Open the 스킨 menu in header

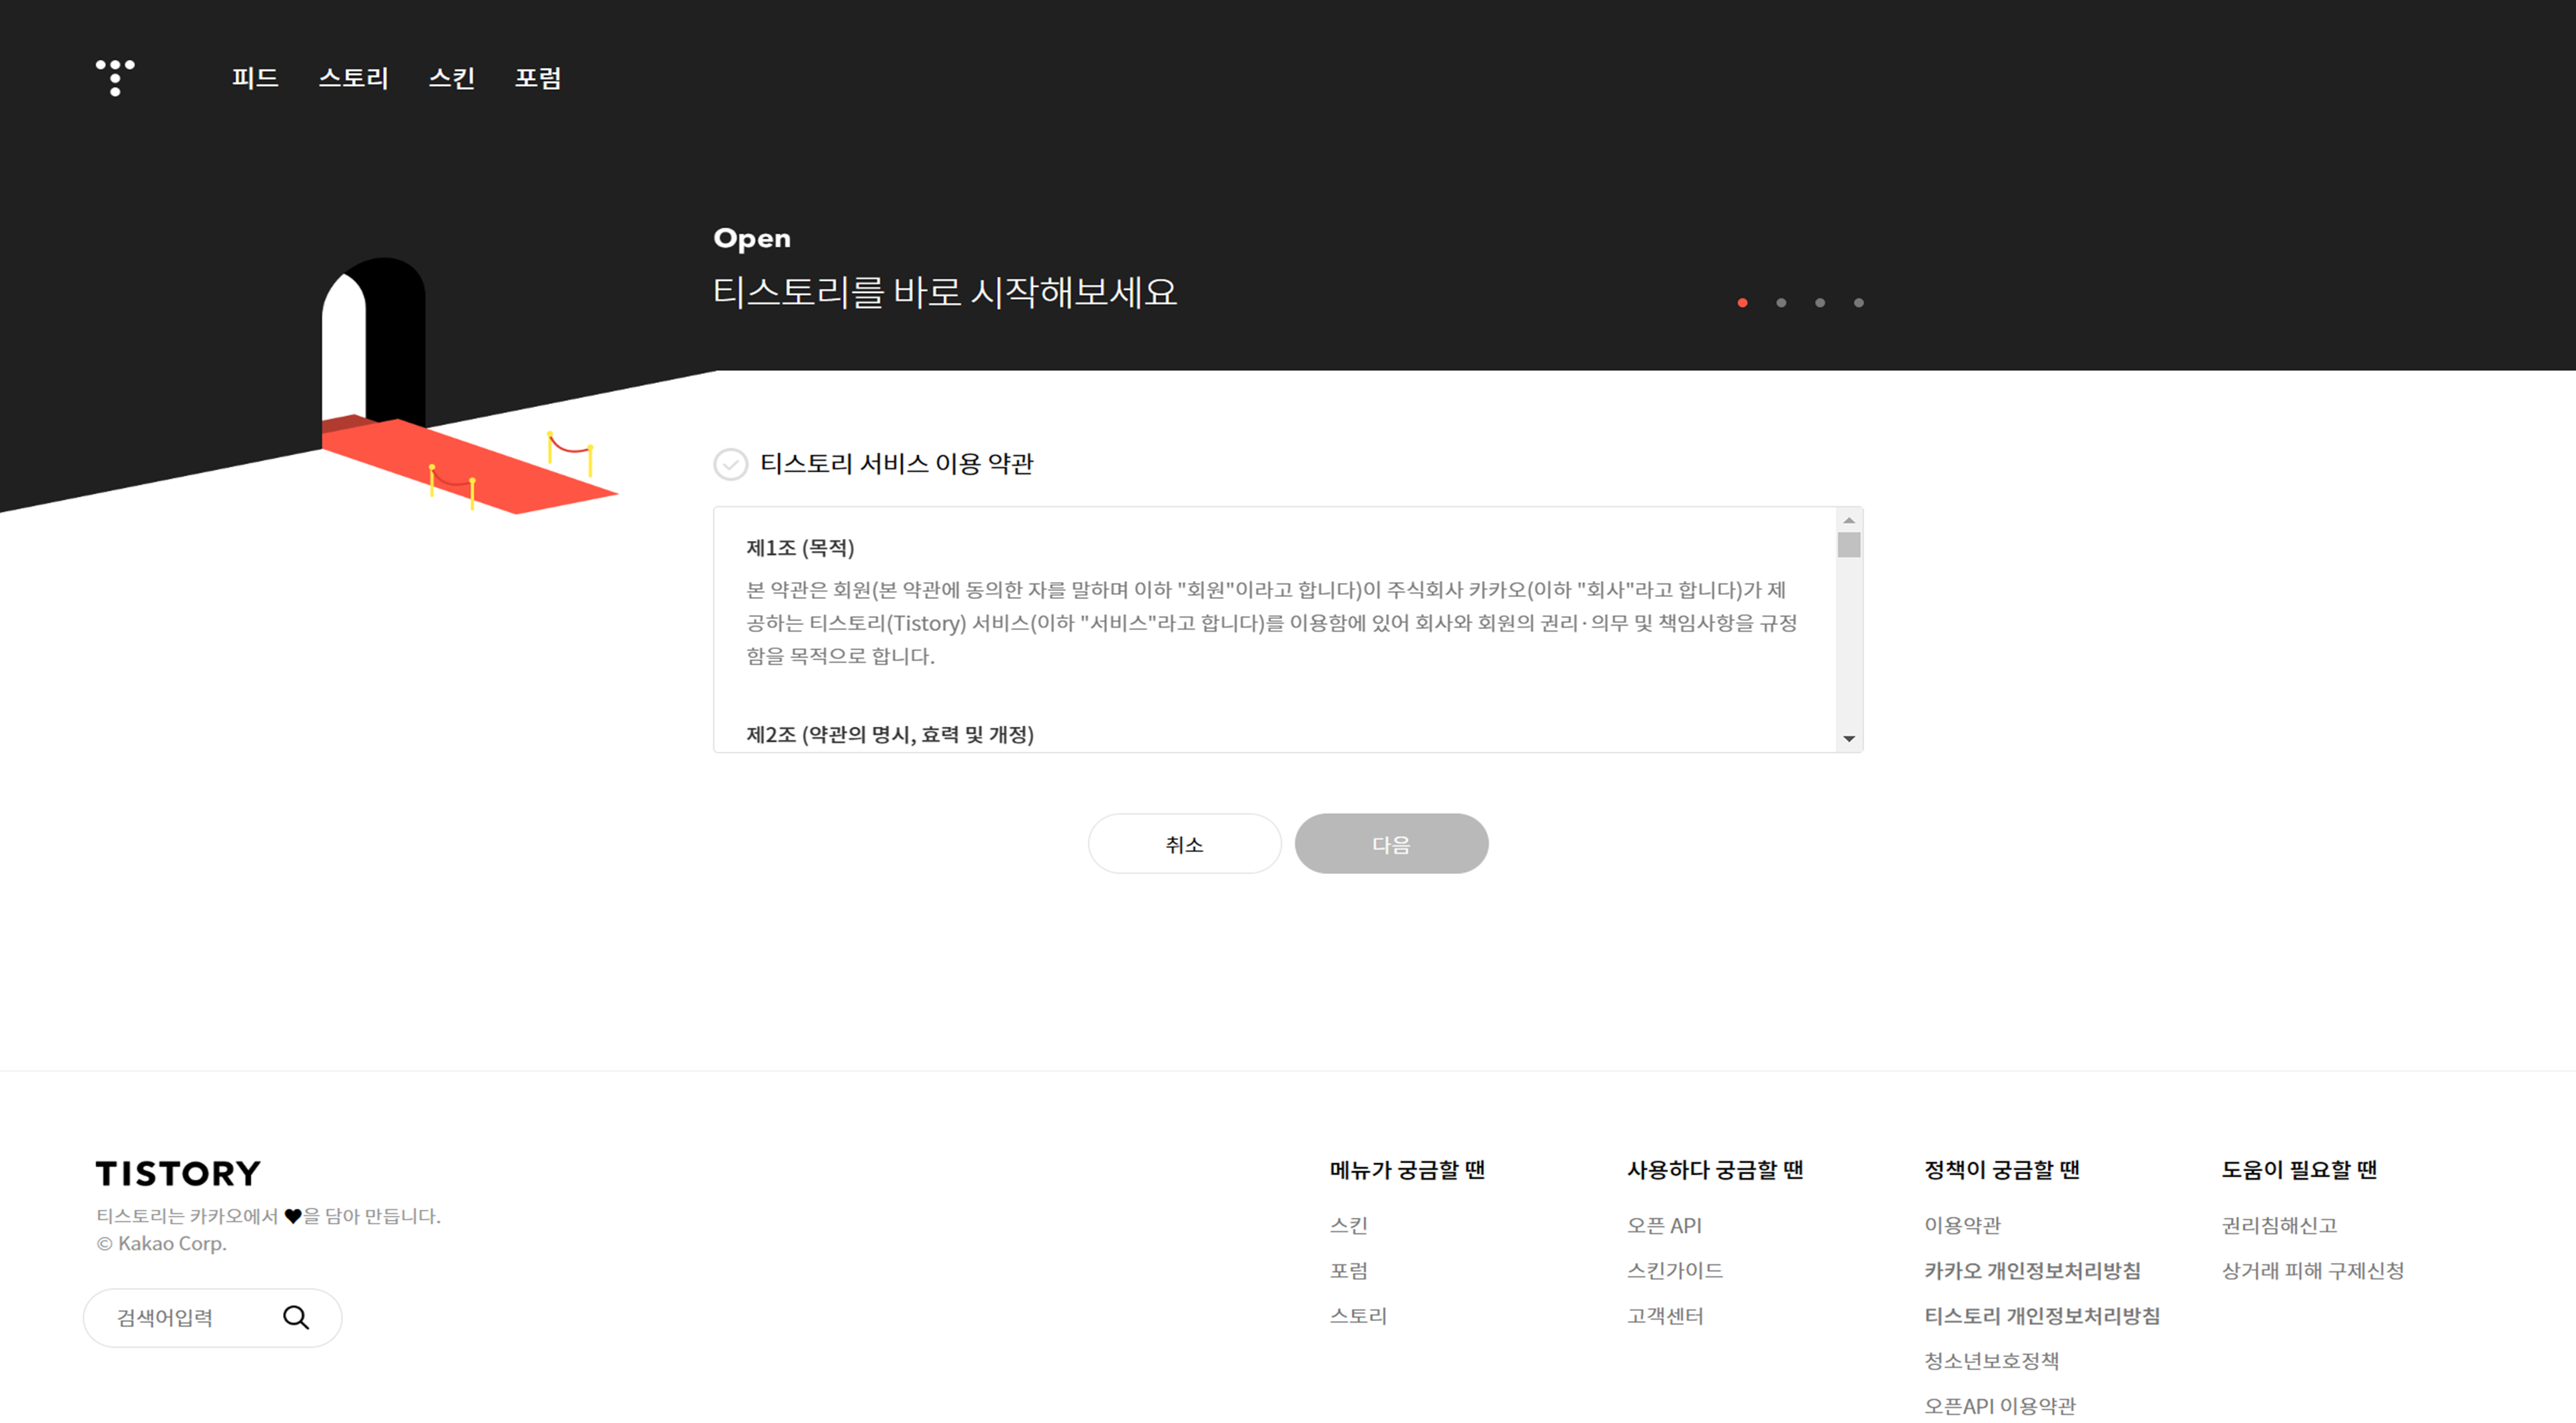452,78
